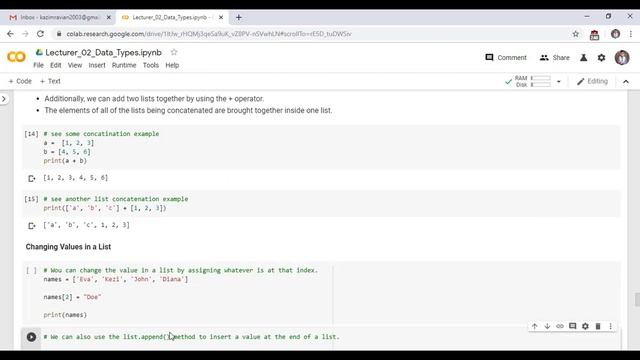Click the output [1, 2, 3, 4, 5, 6]
This screenshot has height=360, width=640.
(76, 178)
